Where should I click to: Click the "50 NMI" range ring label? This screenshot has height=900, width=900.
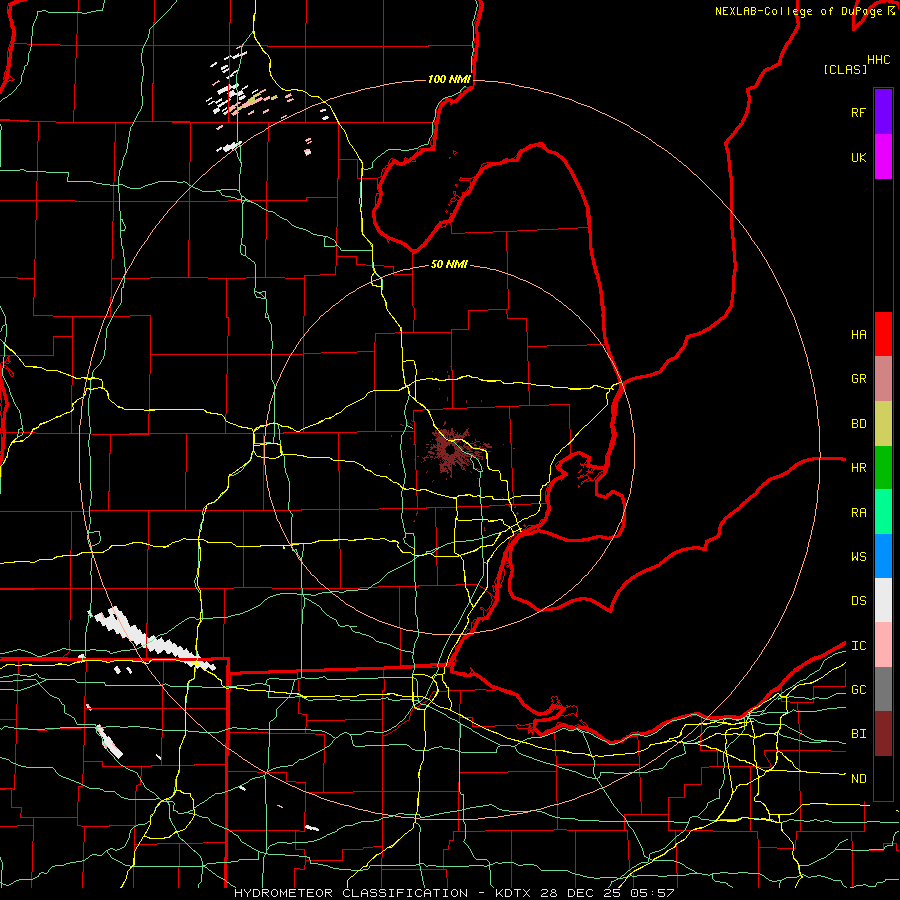pos(449,264)
